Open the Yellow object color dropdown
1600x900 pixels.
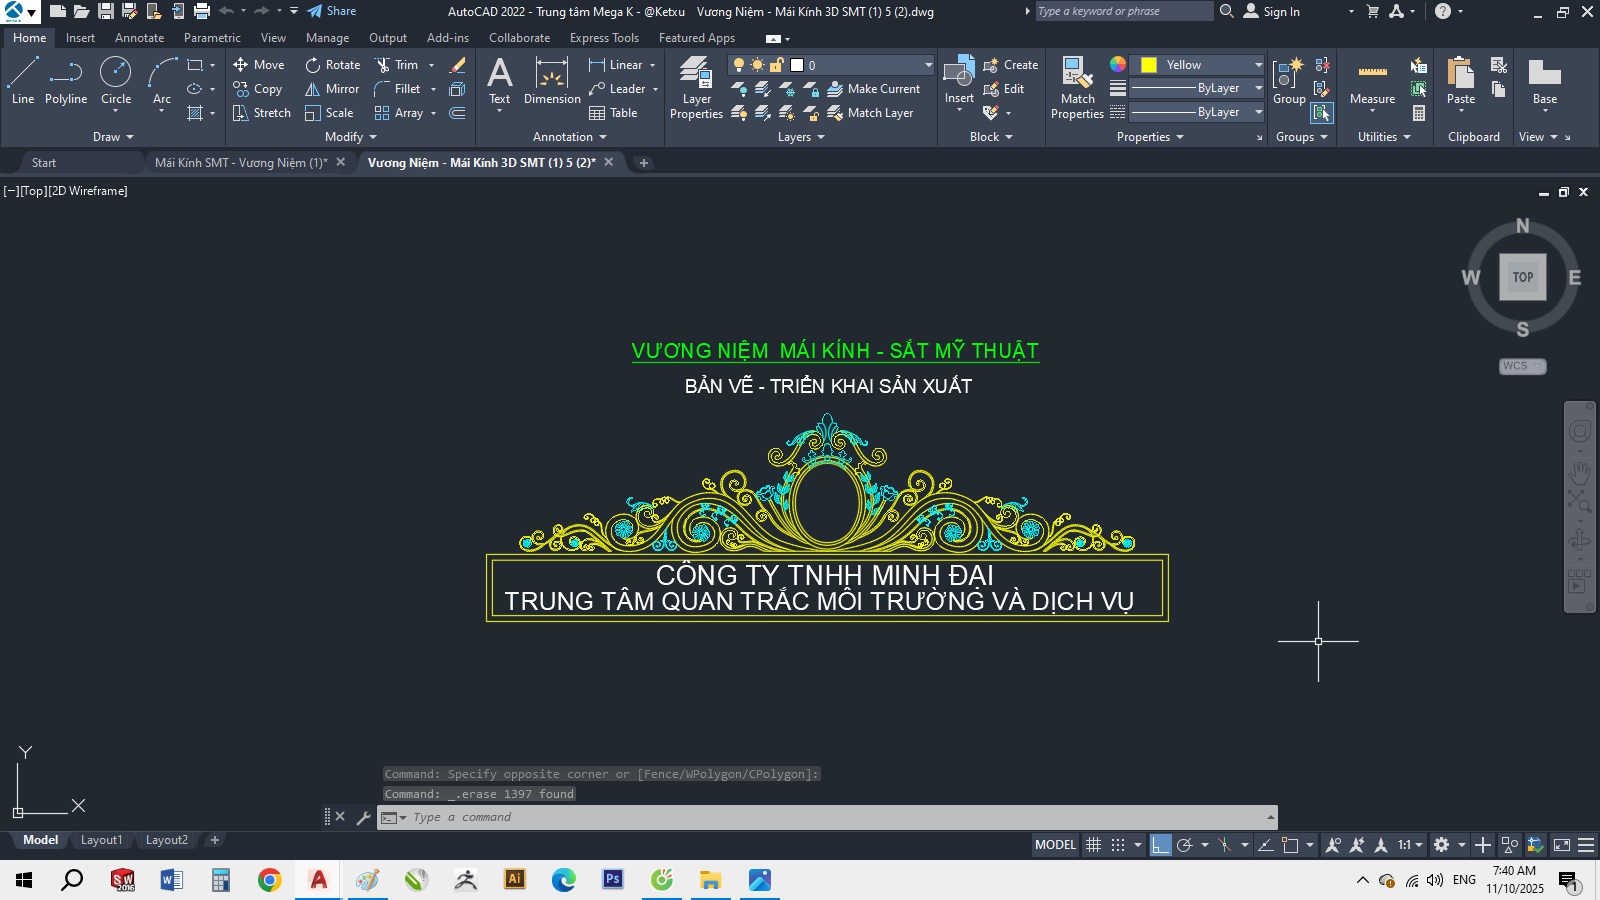[1258, 65]
